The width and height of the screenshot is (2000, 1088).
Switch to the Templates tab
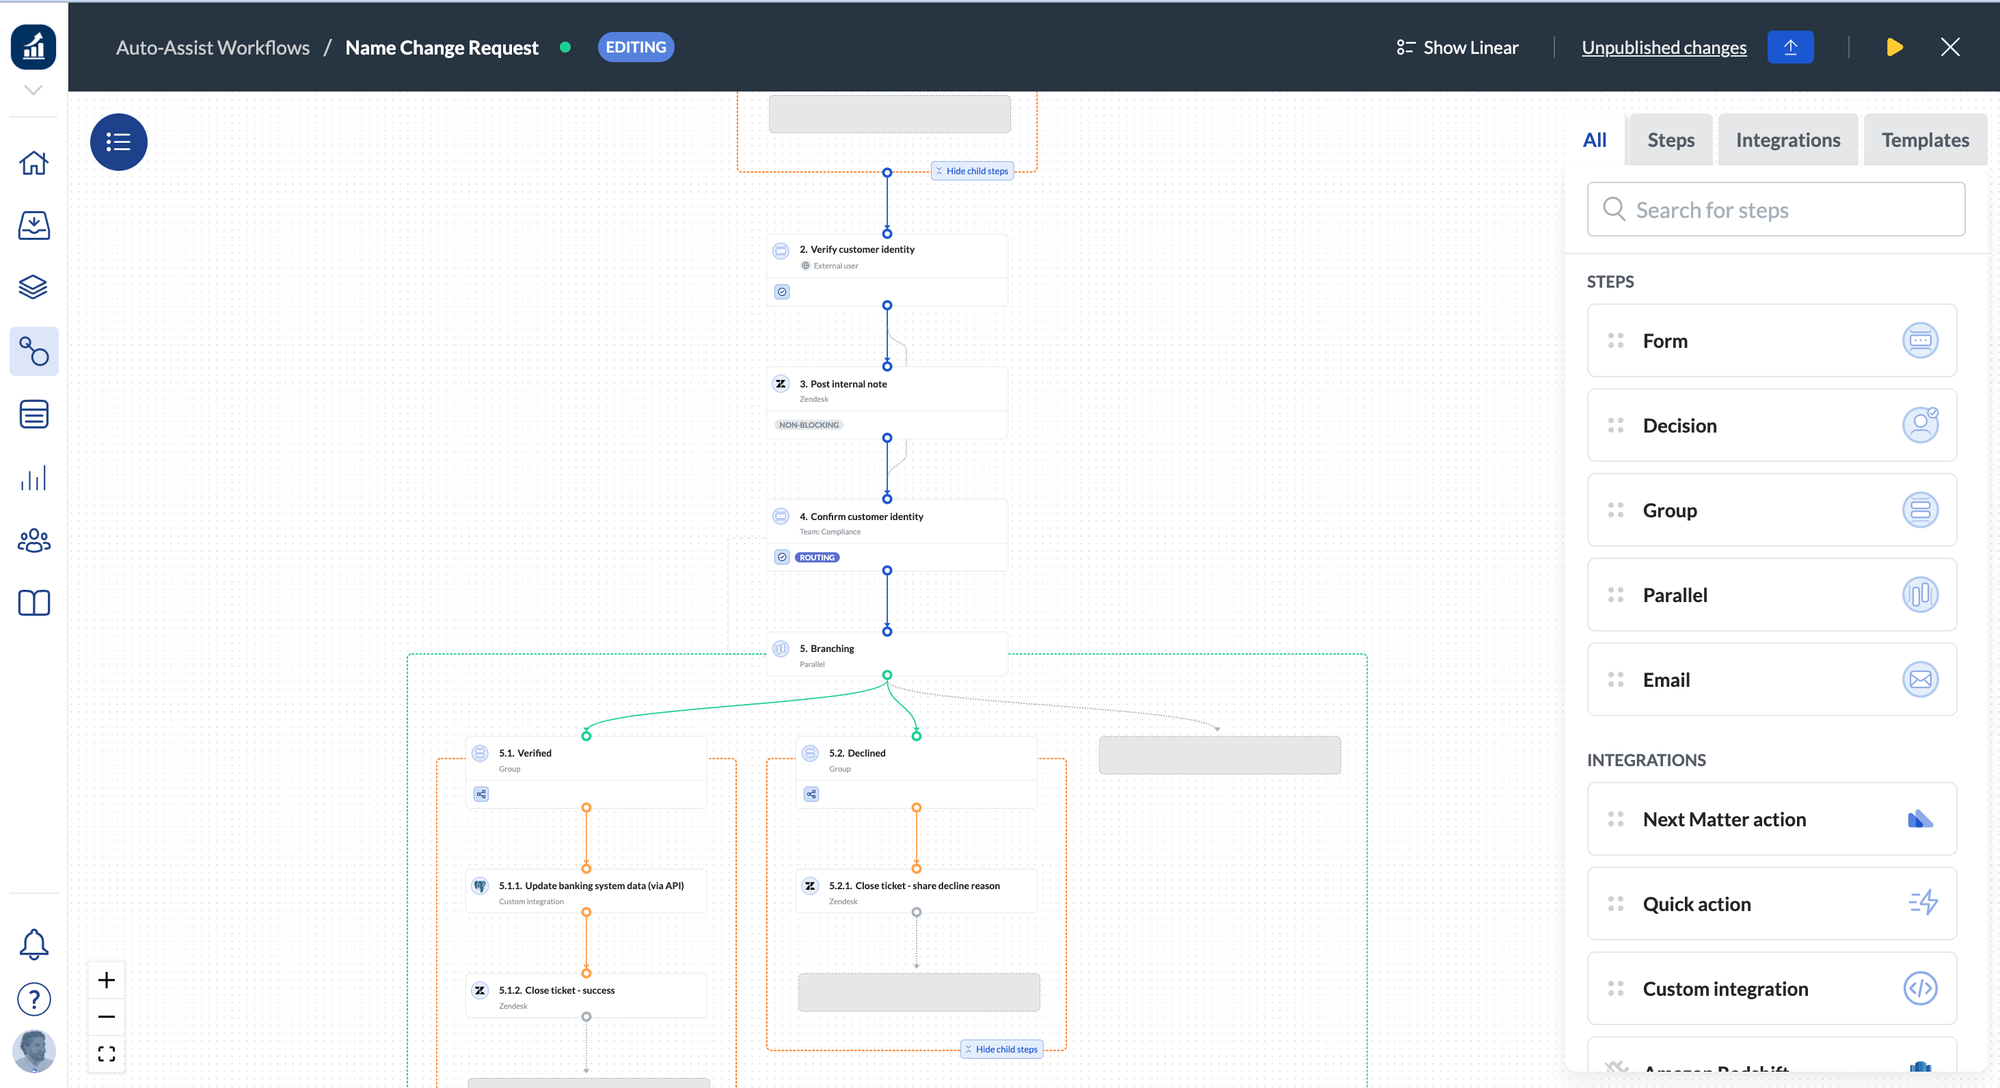click(1924, 140)
